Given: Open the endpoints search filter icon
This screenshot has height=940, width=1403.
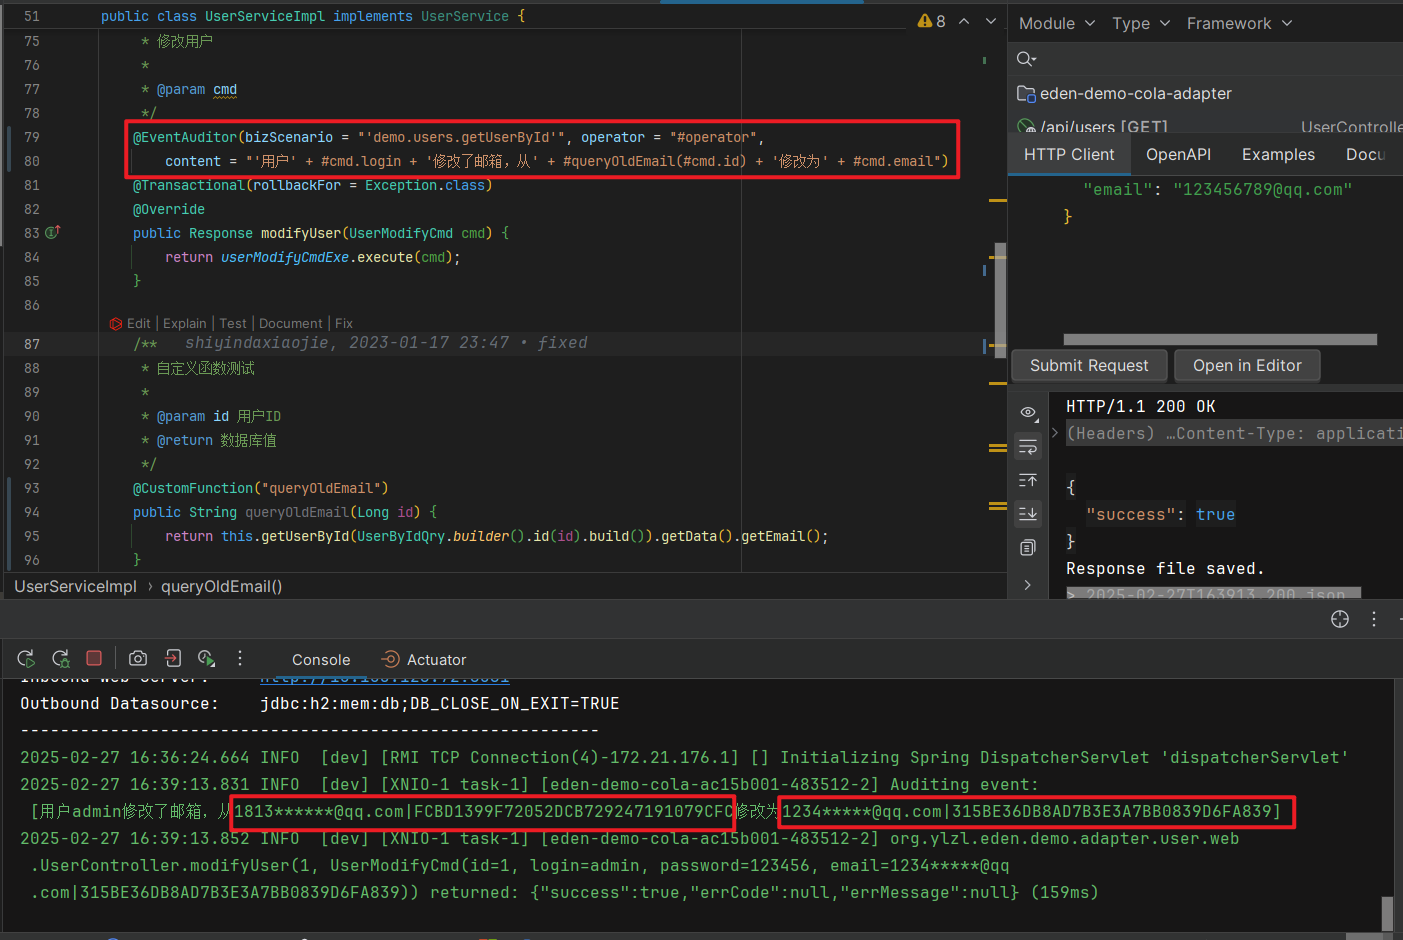Looking at the screenshot, I should 1026,59.
